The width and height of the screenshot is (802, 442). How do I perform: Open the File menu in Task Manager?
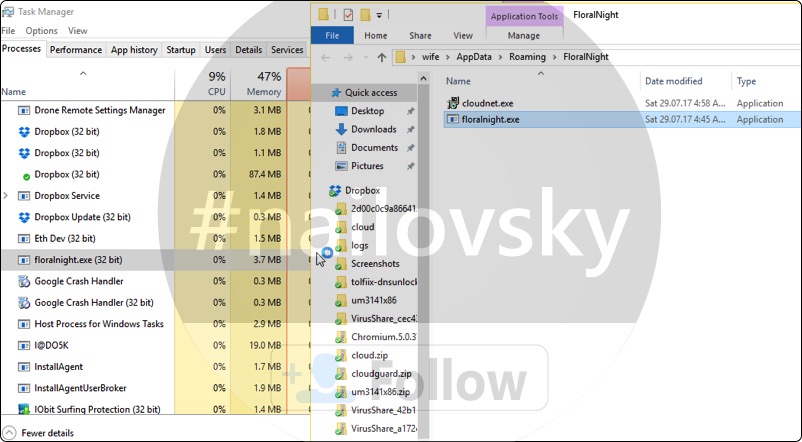point(8,31)
